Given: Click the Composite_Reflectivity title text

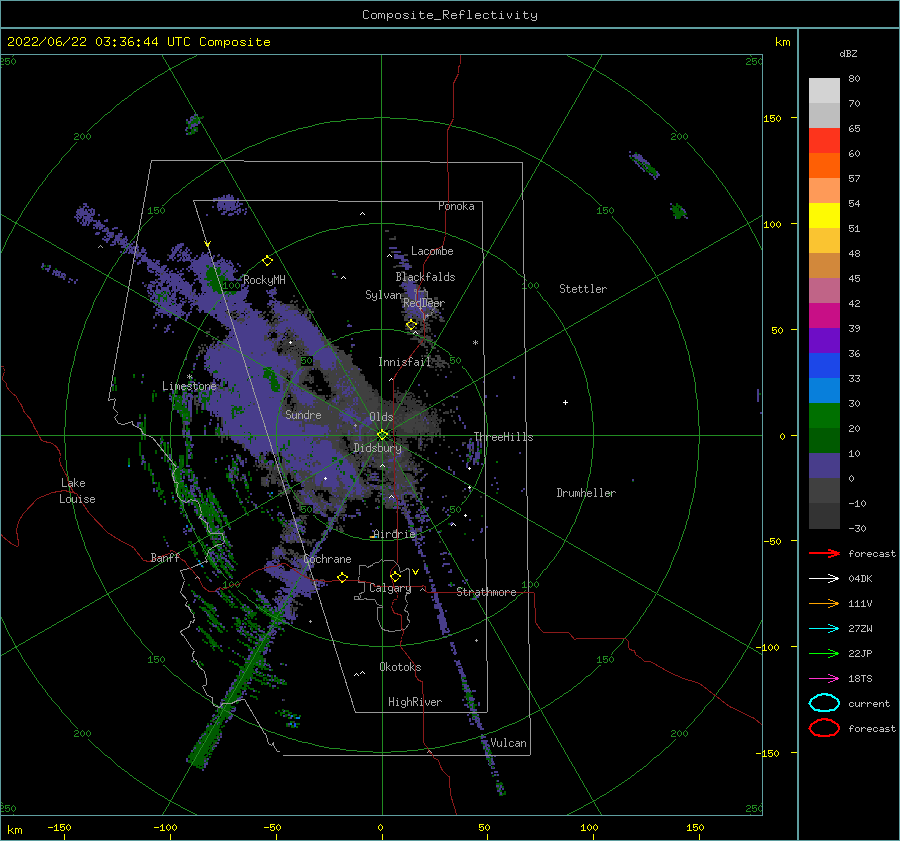Looking at the screenshot, I should click(x=449, y=15).
